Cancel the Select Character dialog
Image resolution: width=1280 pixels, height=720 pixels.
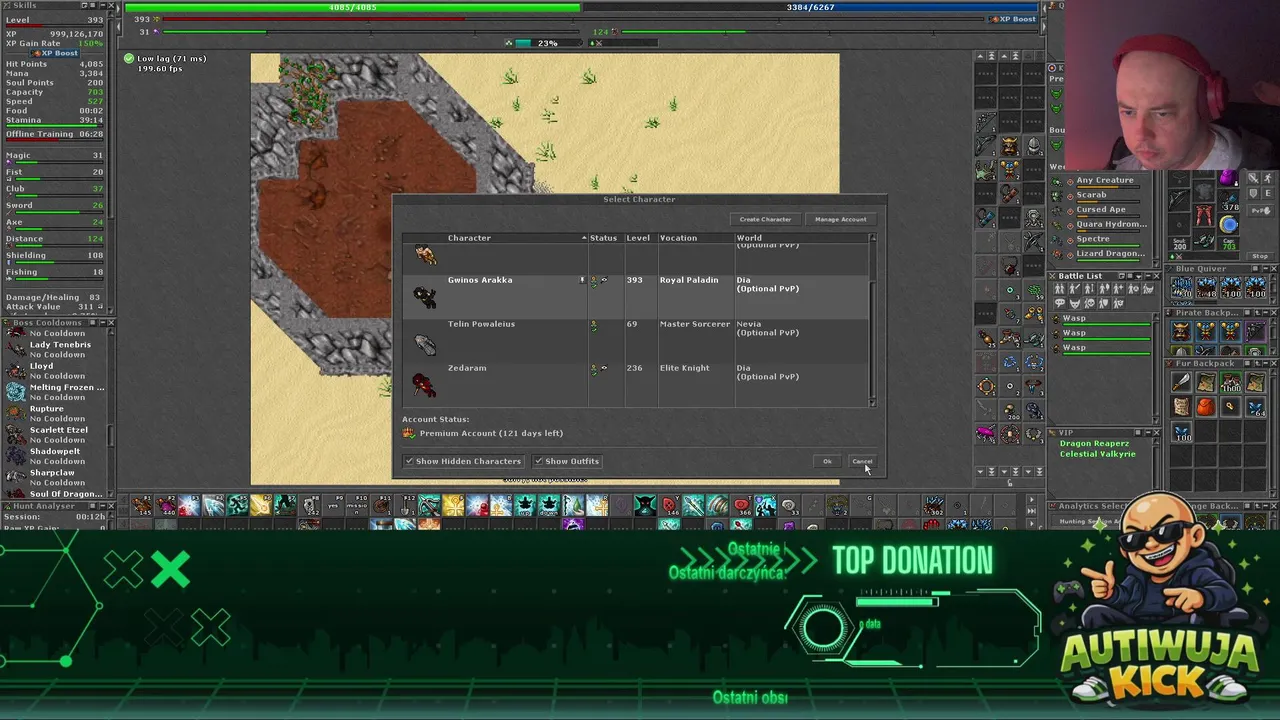(x=862, y=461)
